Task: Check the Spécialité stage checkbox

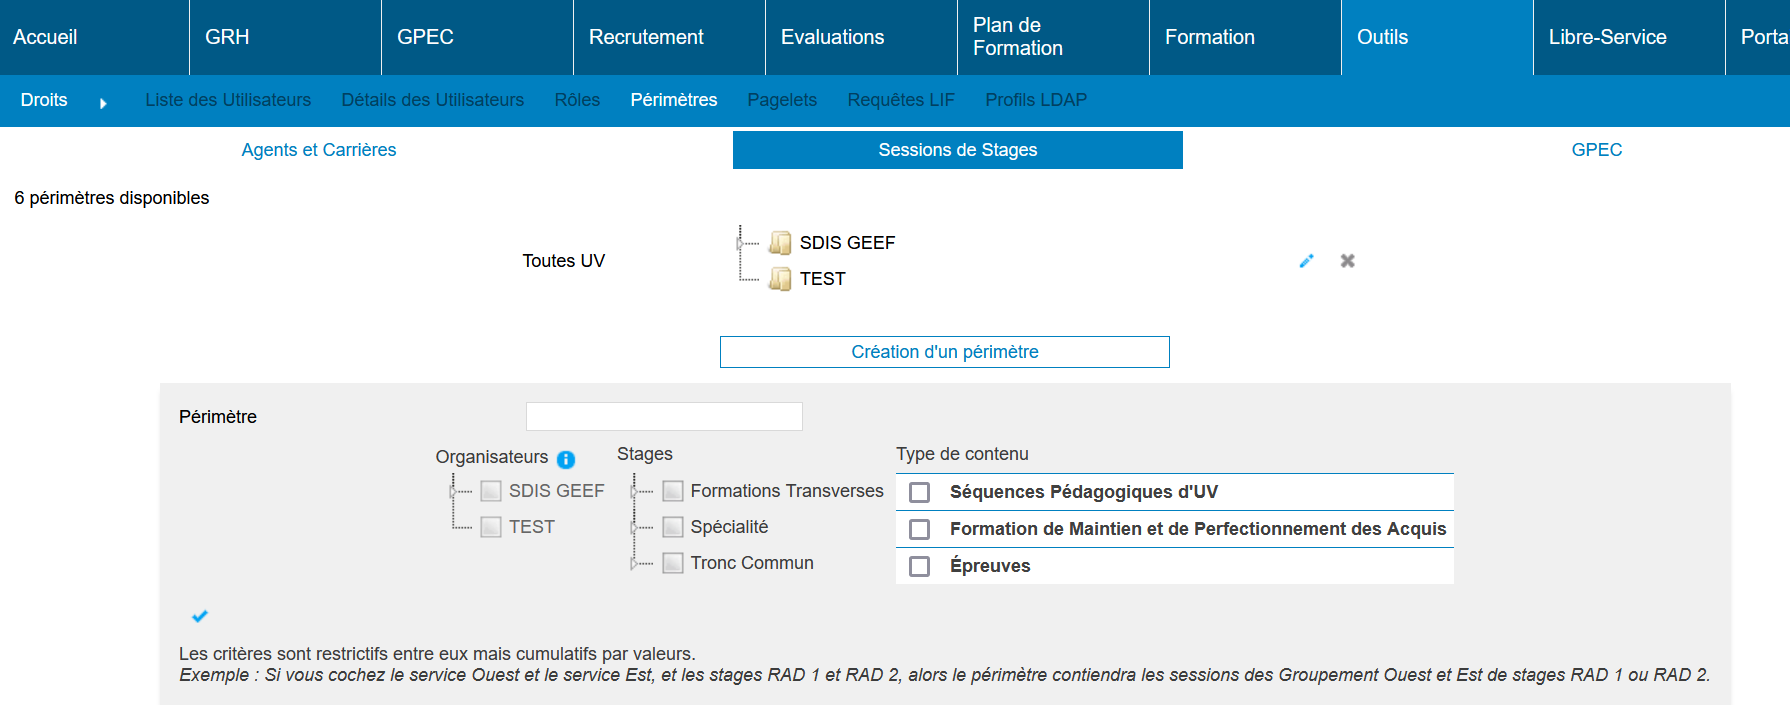Action: 673,527
